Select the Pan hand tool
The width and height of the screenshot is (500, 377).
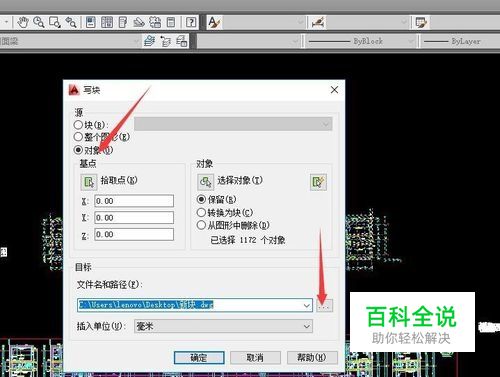coord(23,22)
